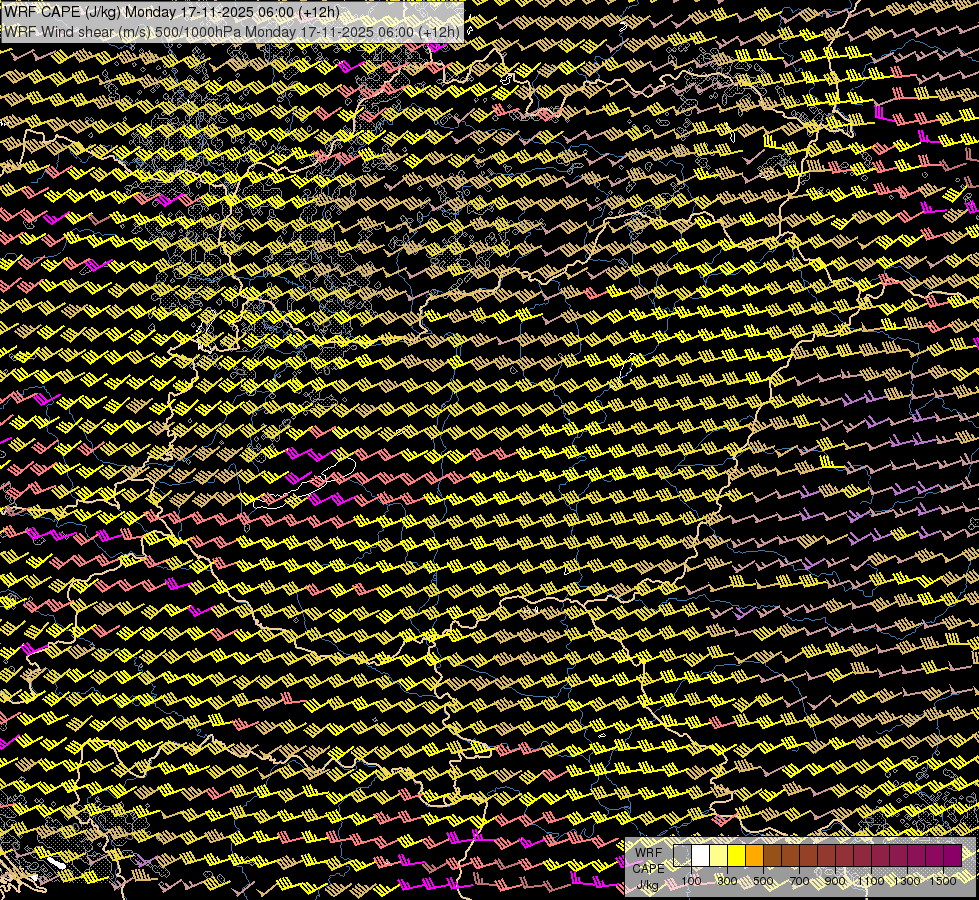Click the CAPE label in the legend

(648, 869)
